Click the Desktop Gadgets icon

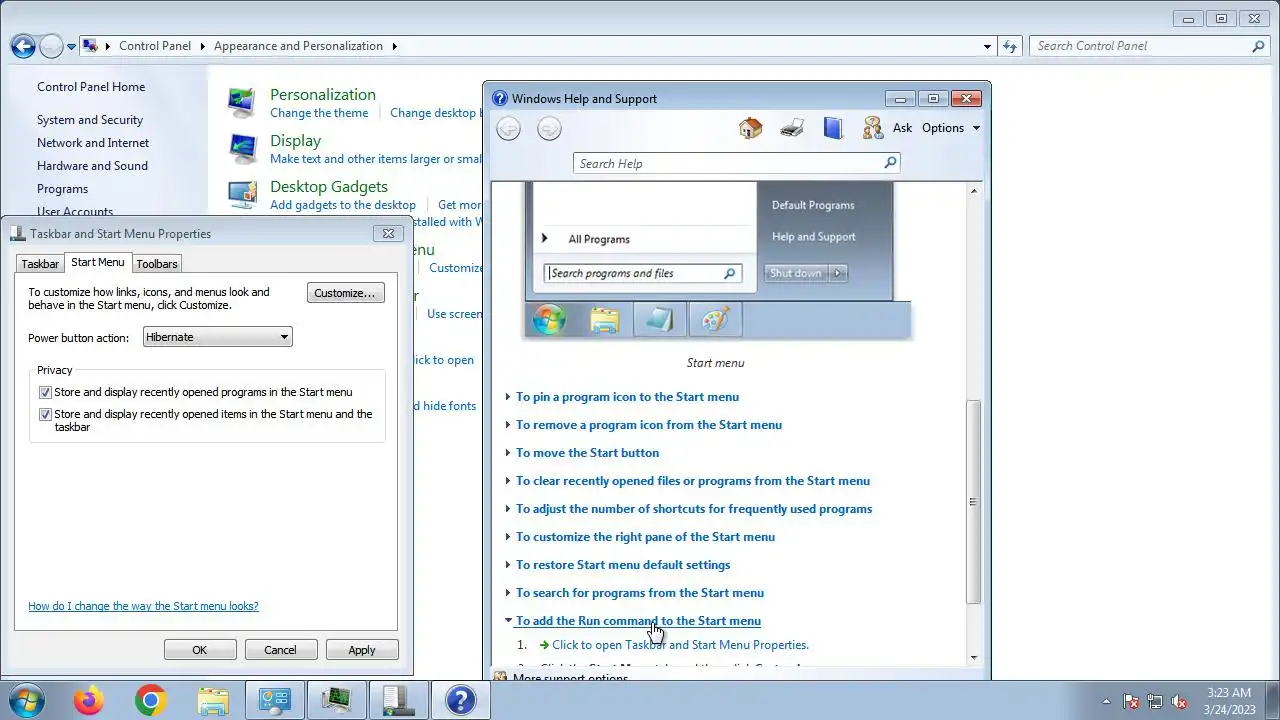tap(242, 194)
